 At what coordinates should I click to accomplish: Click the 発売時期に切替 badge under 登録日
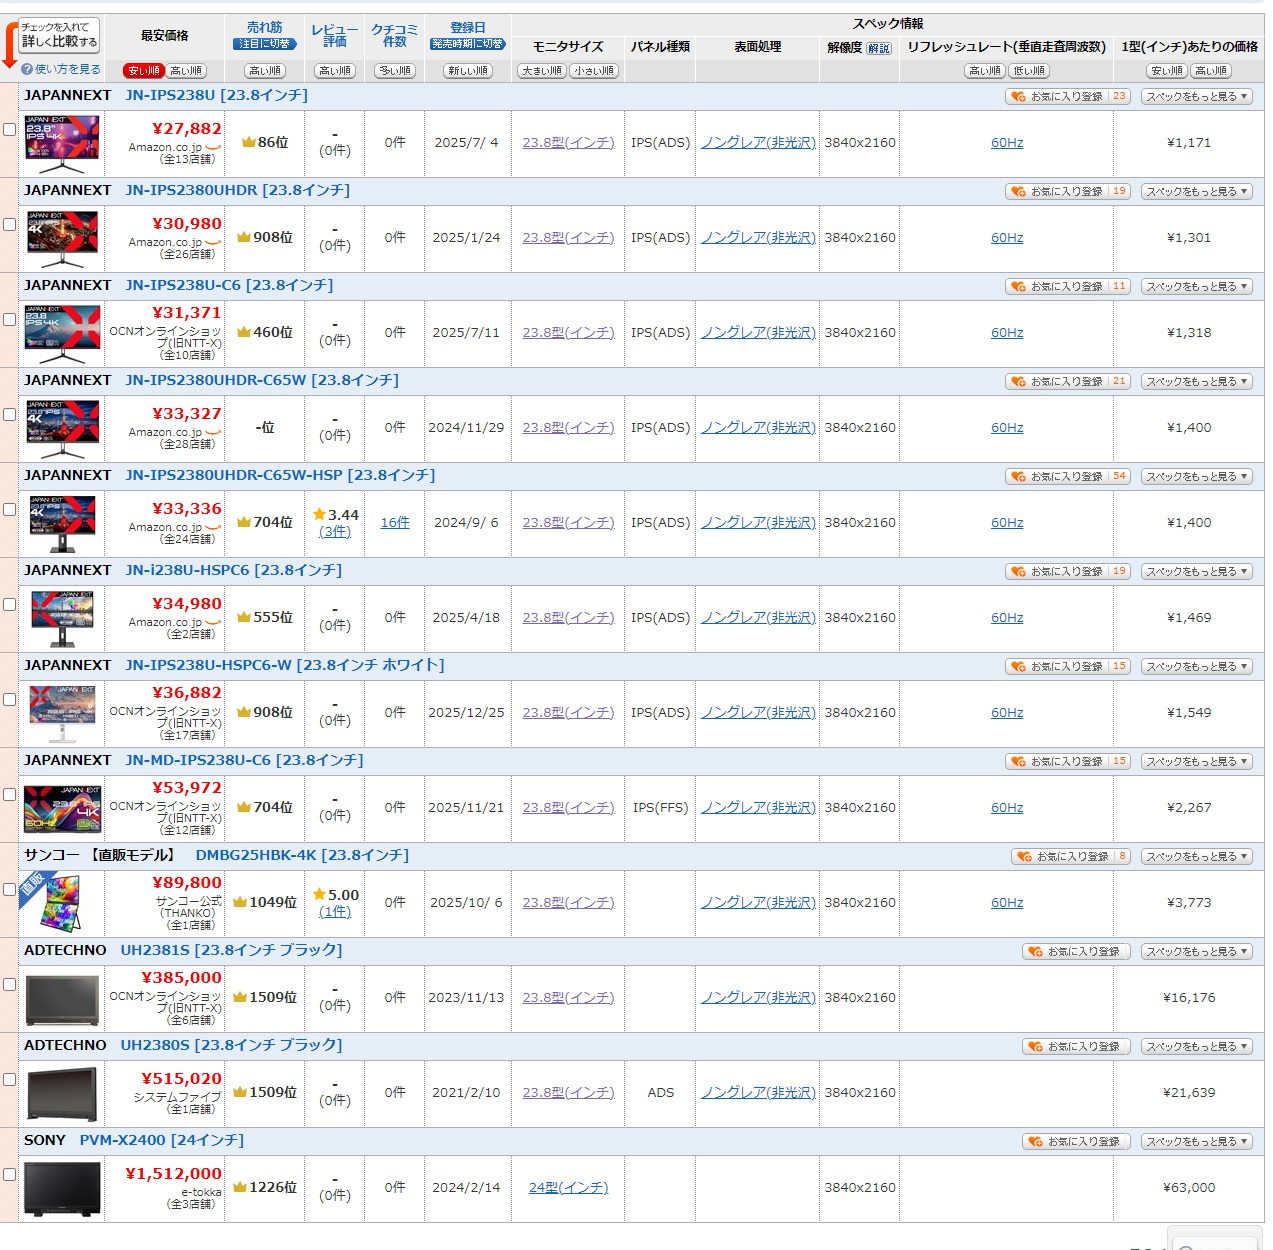pyautogui.click(x=467, y=44)
